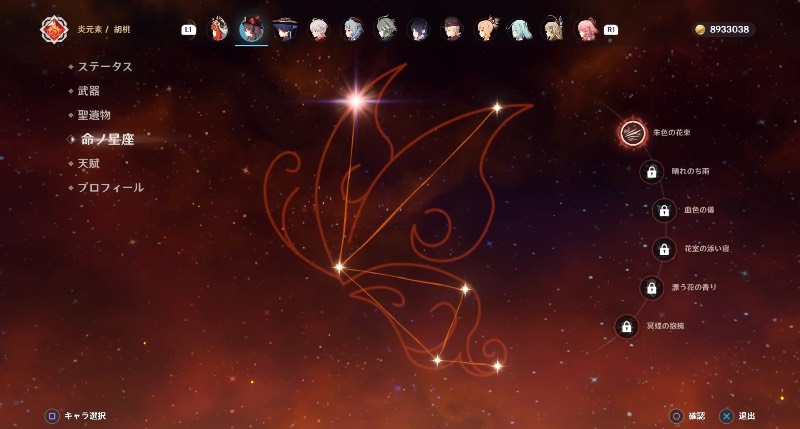Select the red-haired character with fox mask portrait
The image size is (800, 429).
pyautogui.click(x=218, y=29)
